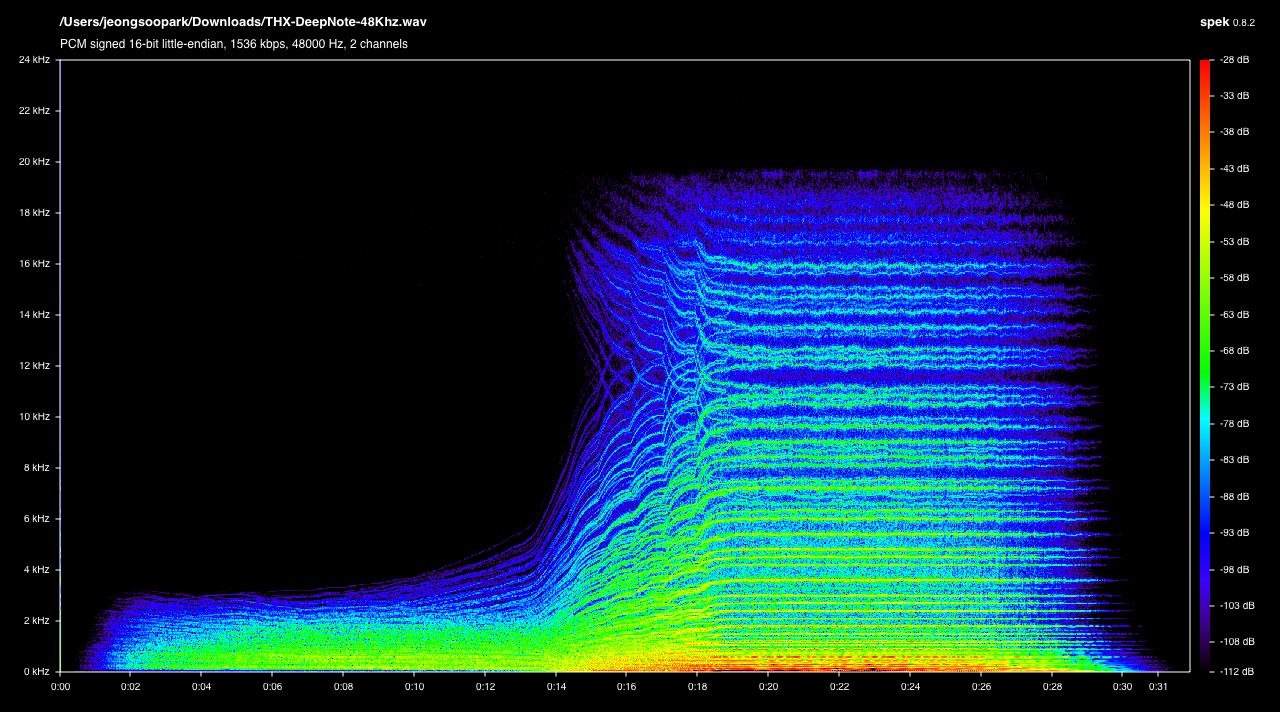Click the 0:06 time axis label

273,687
